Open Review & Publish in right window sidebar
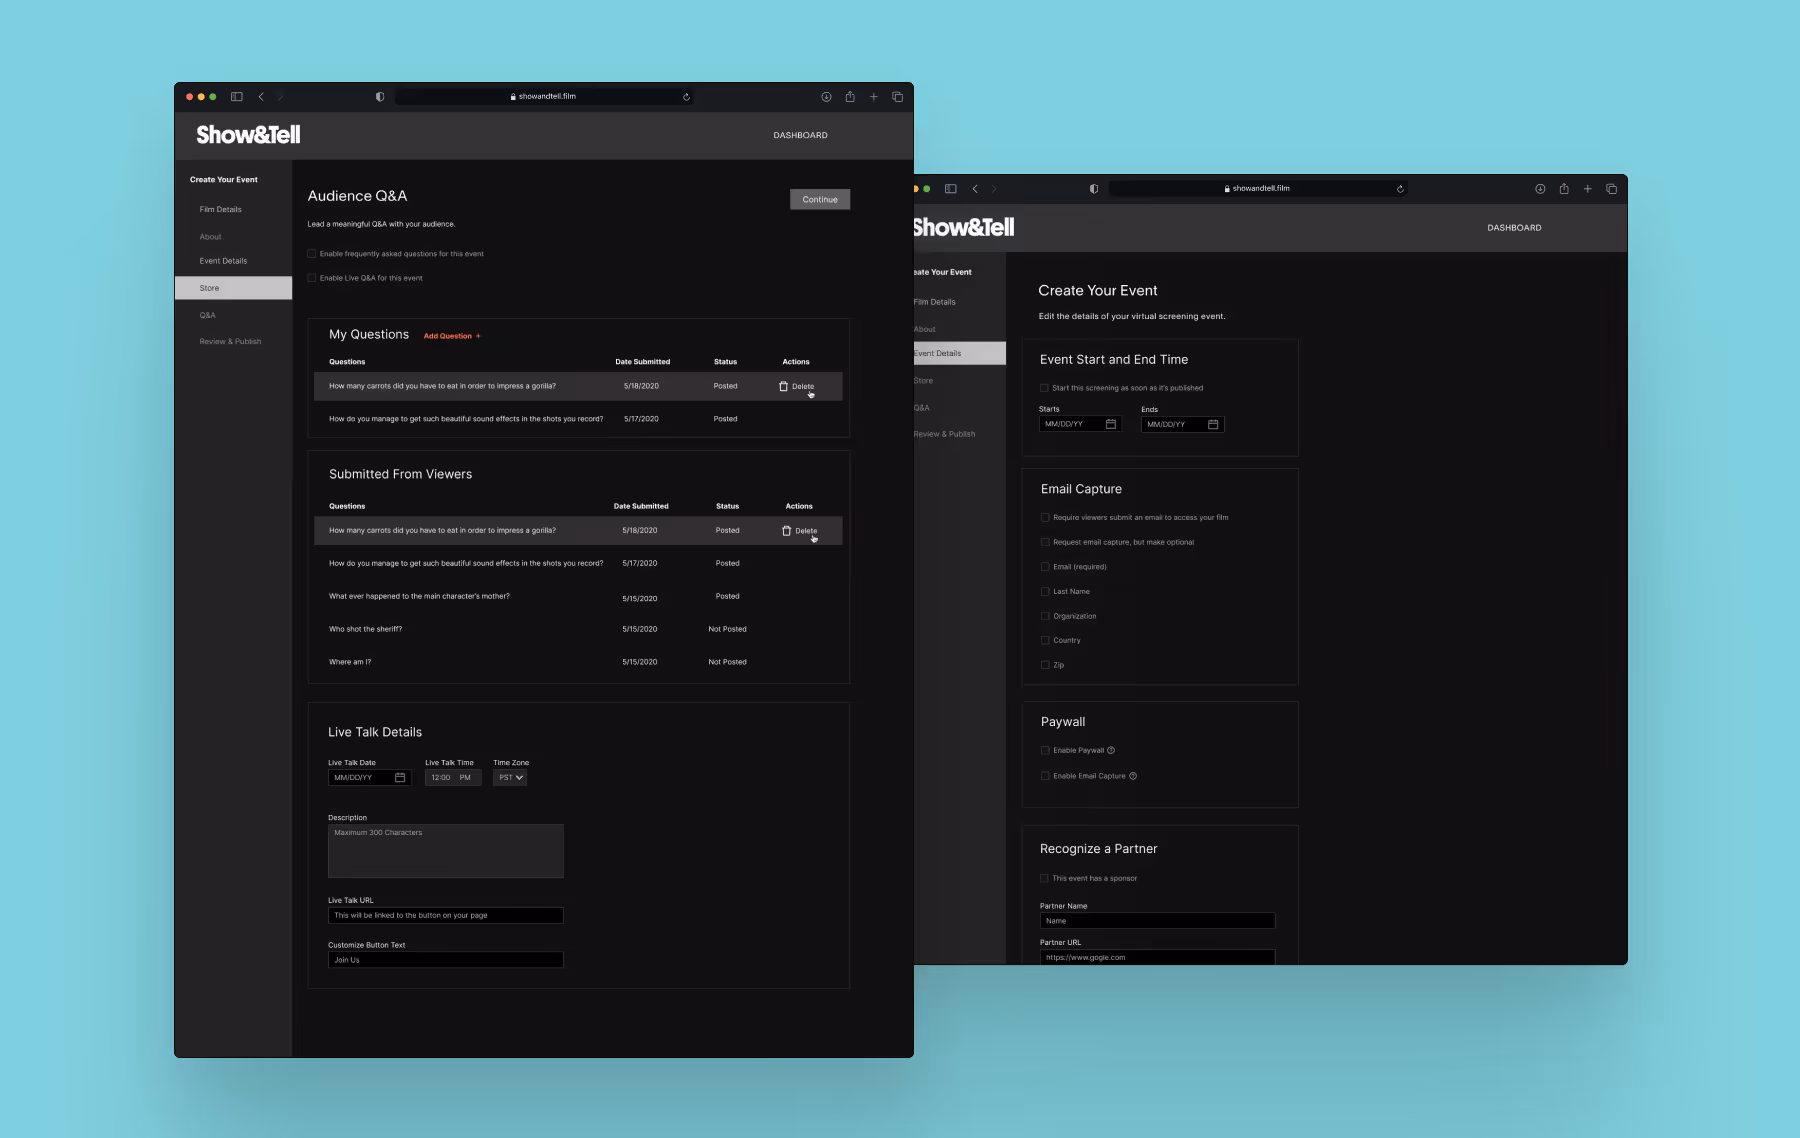The image size is (1800, 1138). click(x=944, y=434)
